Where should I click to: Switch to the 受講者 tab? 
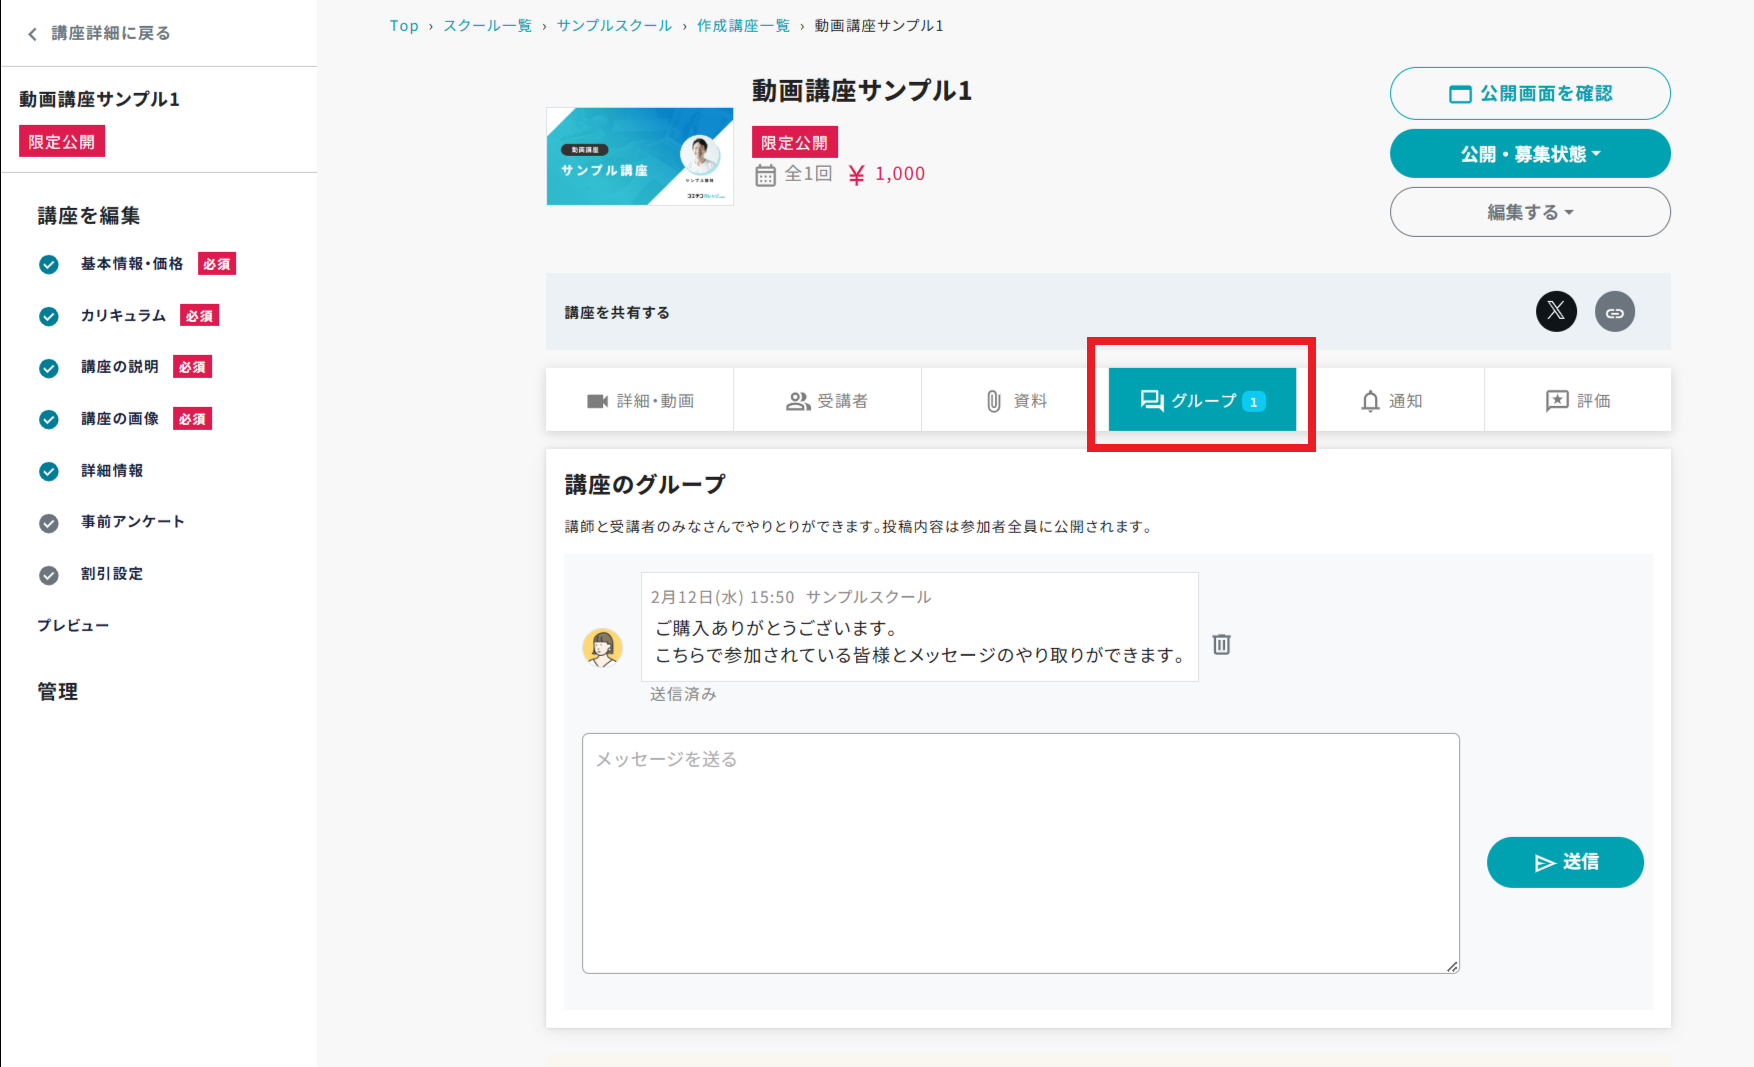827,401
